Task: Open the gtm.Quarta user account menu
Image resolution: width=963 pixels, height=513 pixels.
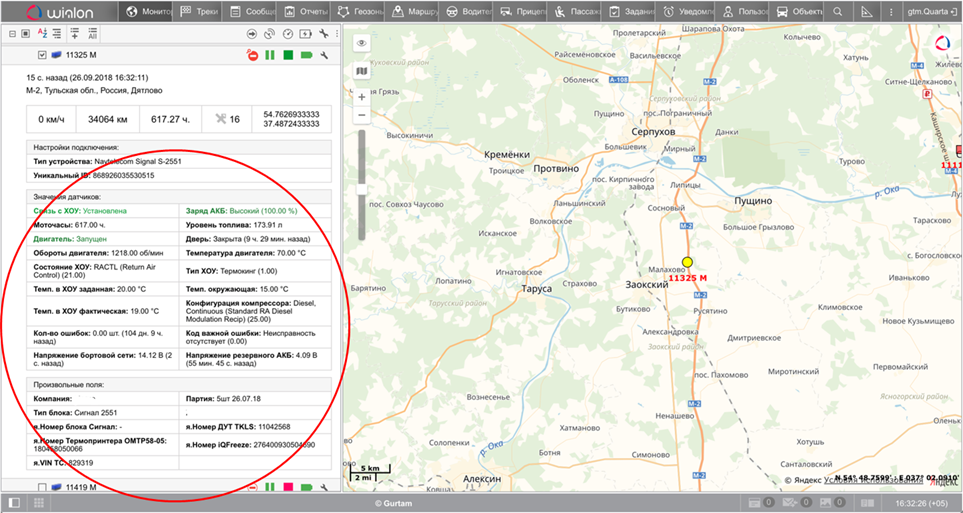Action: (x=922, y=12)
